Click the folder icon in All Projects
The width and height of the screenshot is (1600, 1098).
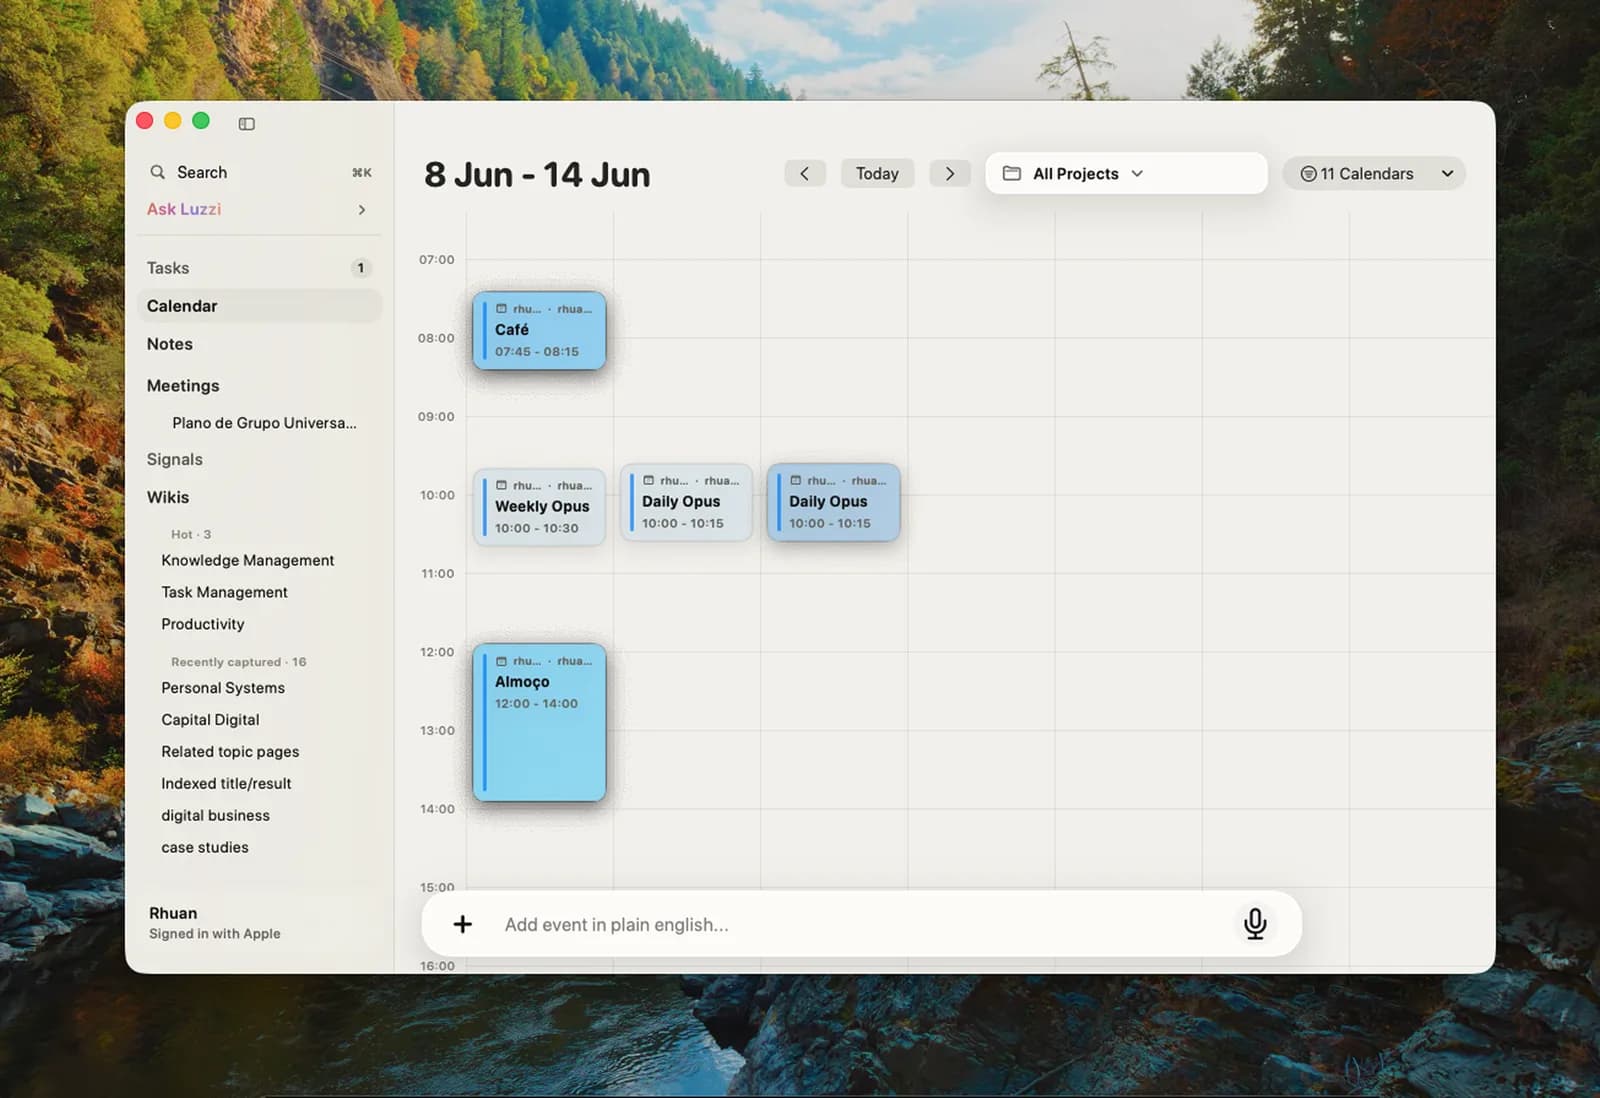coord(1011,173)
